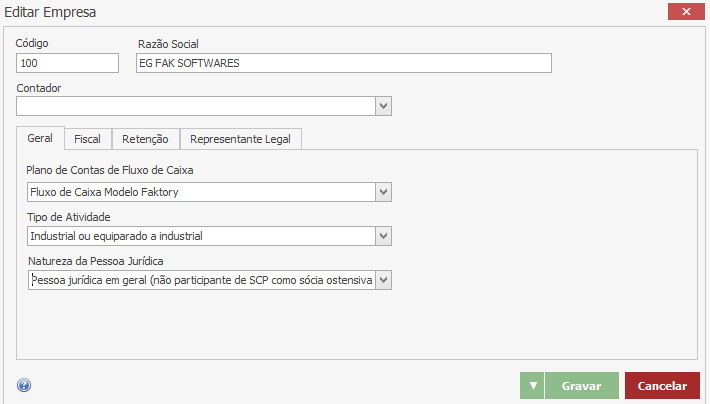Viewport: 710px width, 404px height.
Task: Select the Representante Legal tab
Action: (241, 139)
